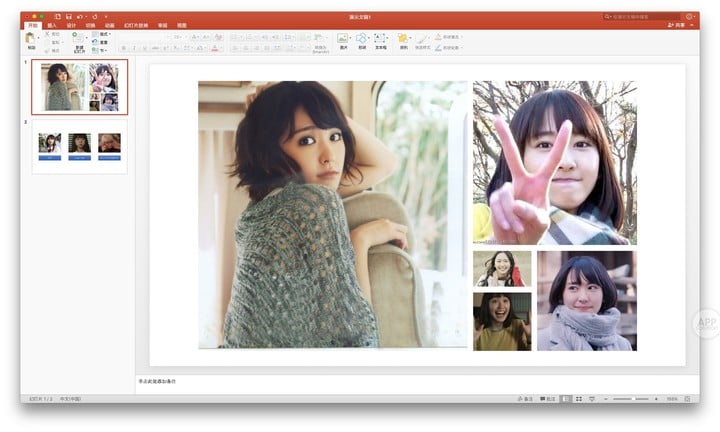Click the Clear Formatting icon
The width and height of the screenshot is (720, 432).
pos(218,37)
